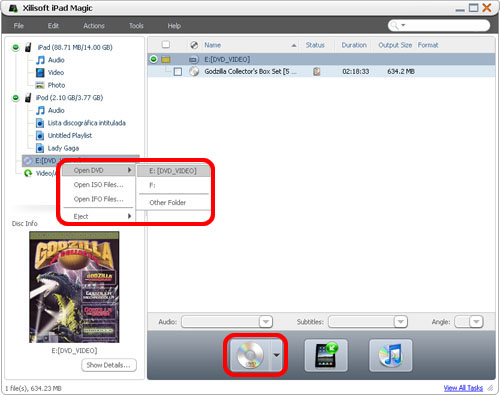Open the Angle dropdown

[x=476, y=322]
